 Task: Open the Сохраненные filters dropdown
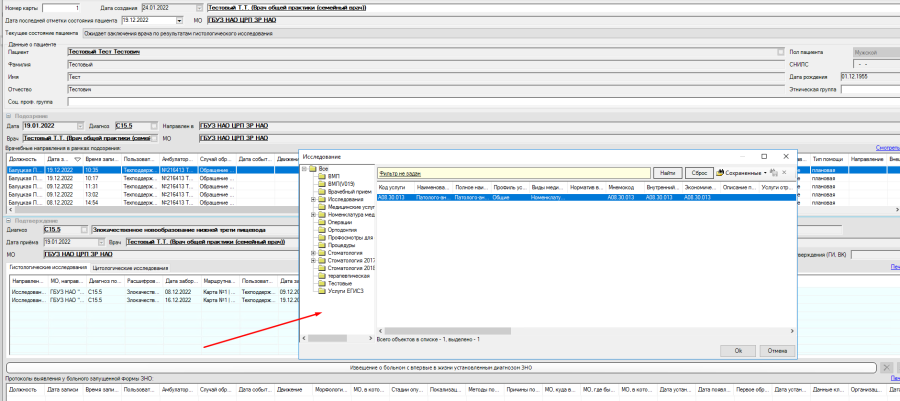point(741,173)
